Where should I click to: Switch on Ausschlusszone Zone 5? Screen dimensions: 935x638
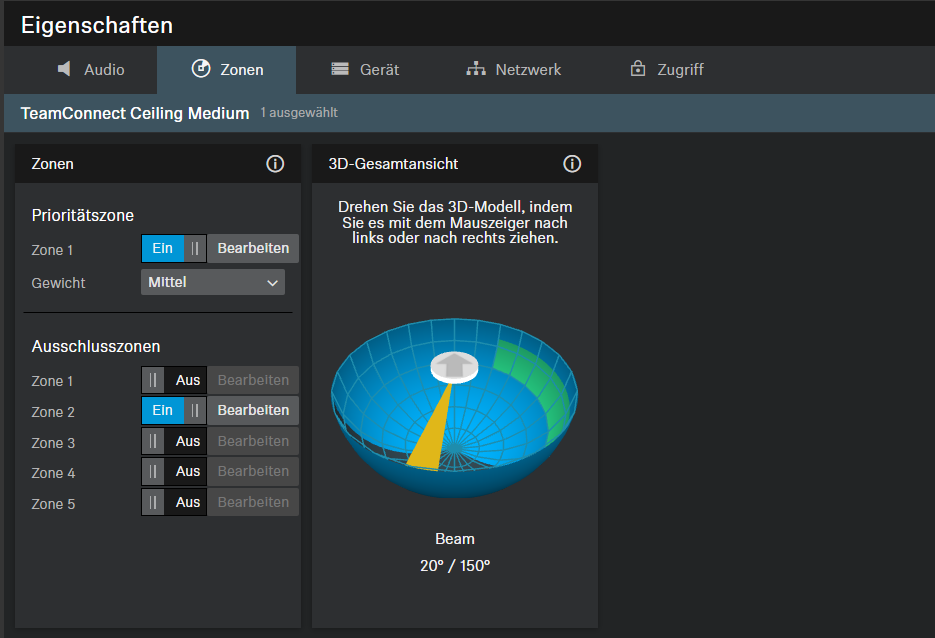point(174,502)
